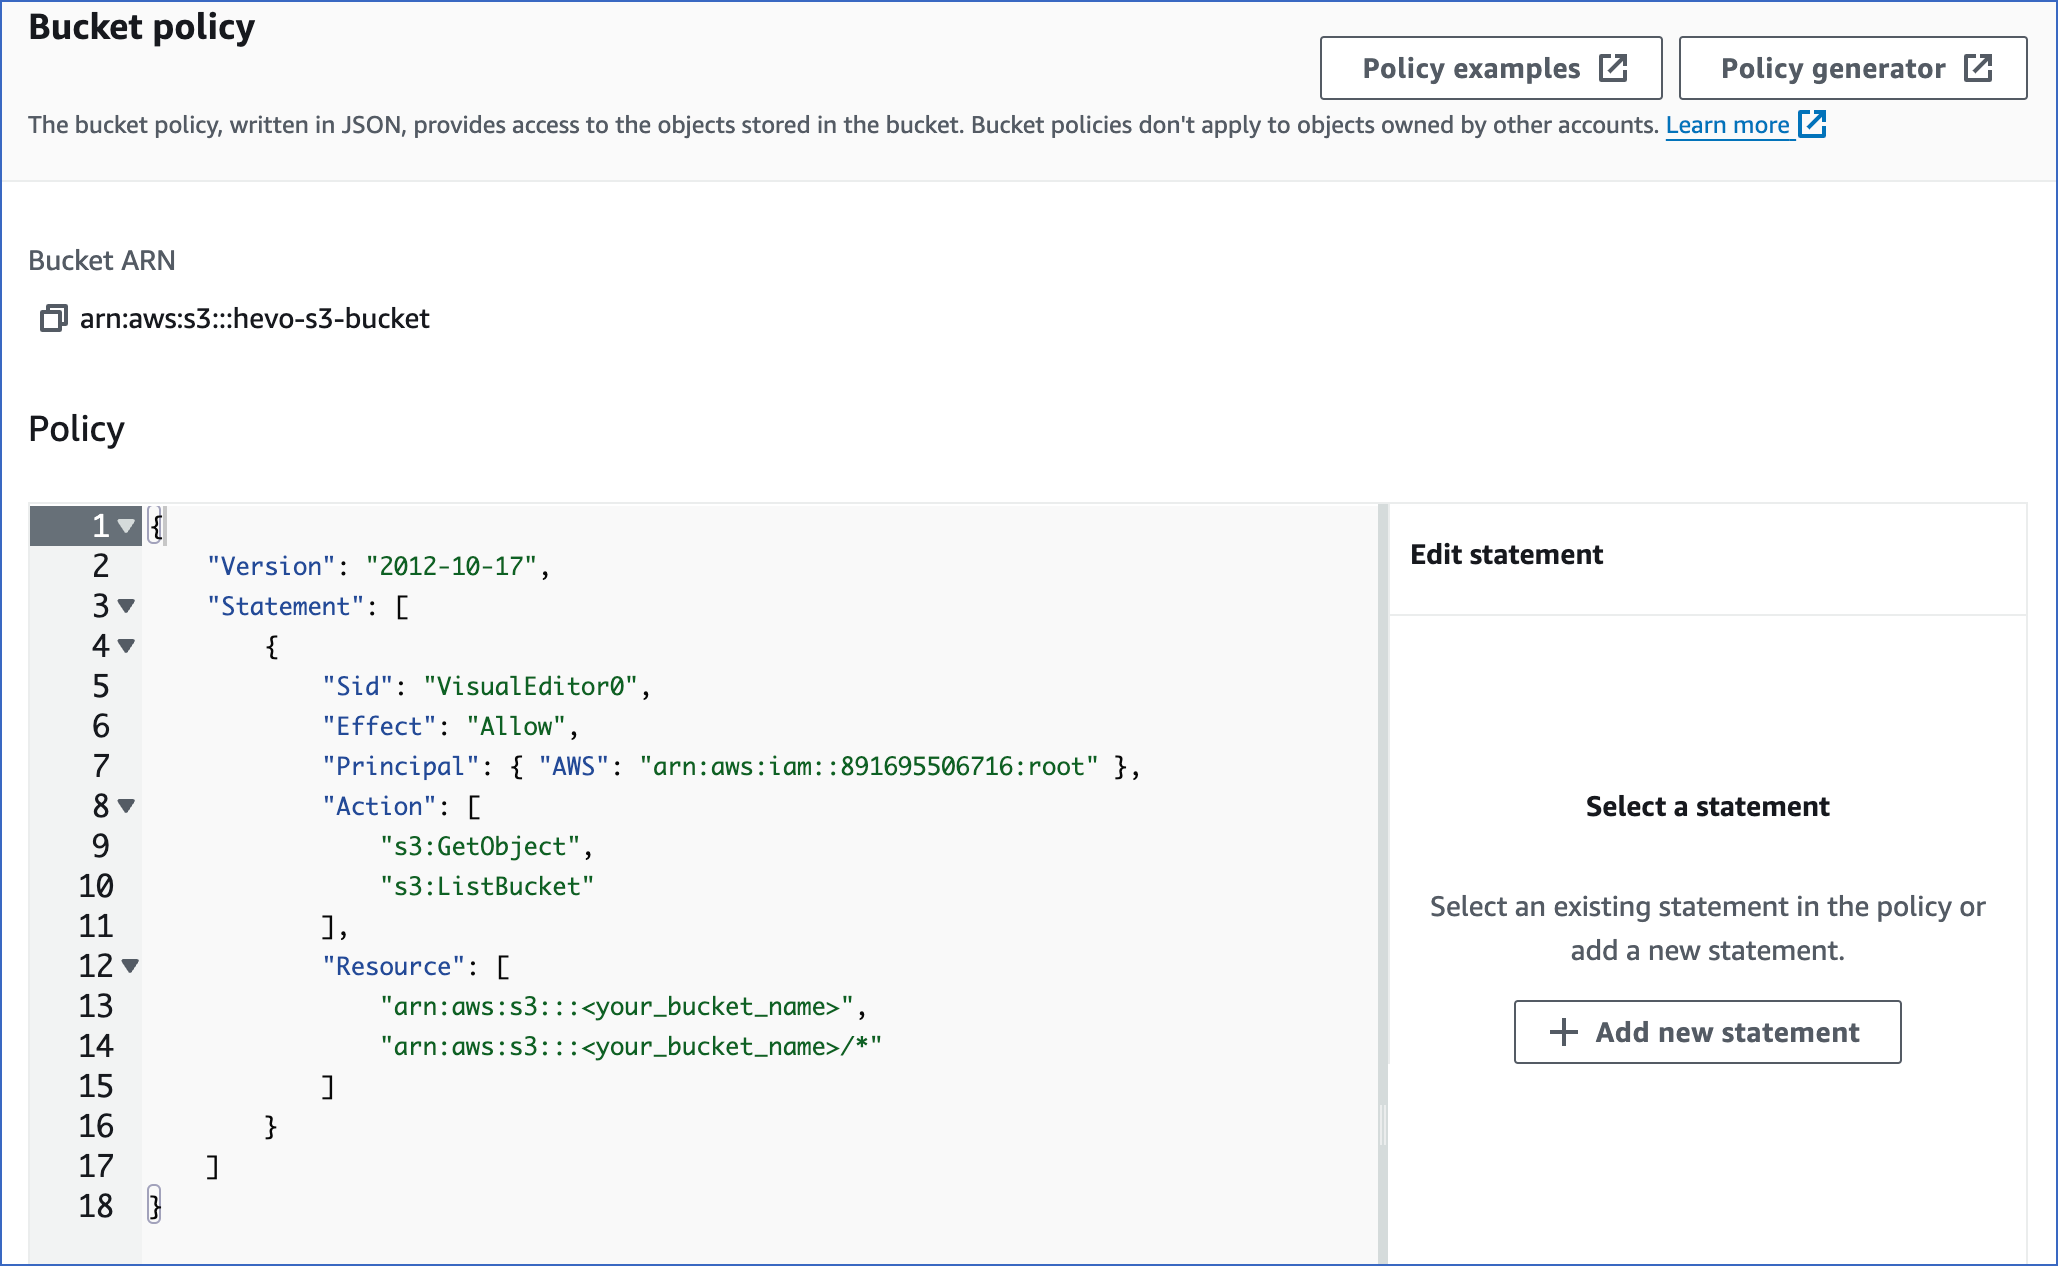Click the Select a statement heading
The image size is (2058, 1266).
point(1707,806)
